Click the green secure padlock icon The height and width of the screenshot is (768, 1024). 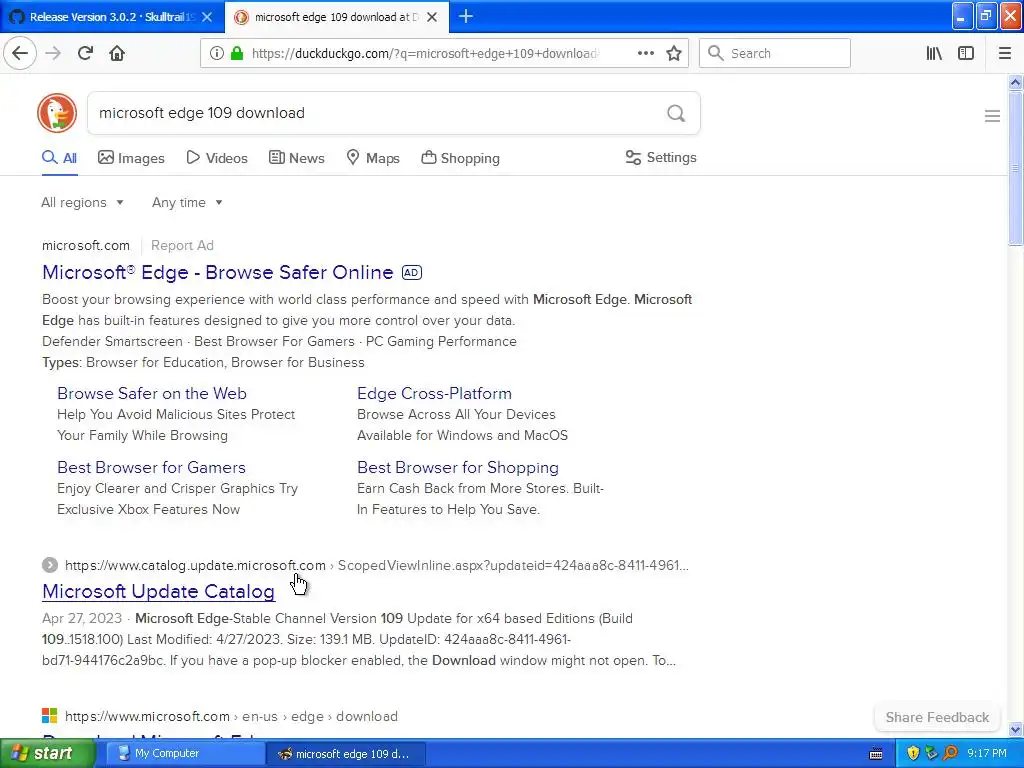coord(236,53)
